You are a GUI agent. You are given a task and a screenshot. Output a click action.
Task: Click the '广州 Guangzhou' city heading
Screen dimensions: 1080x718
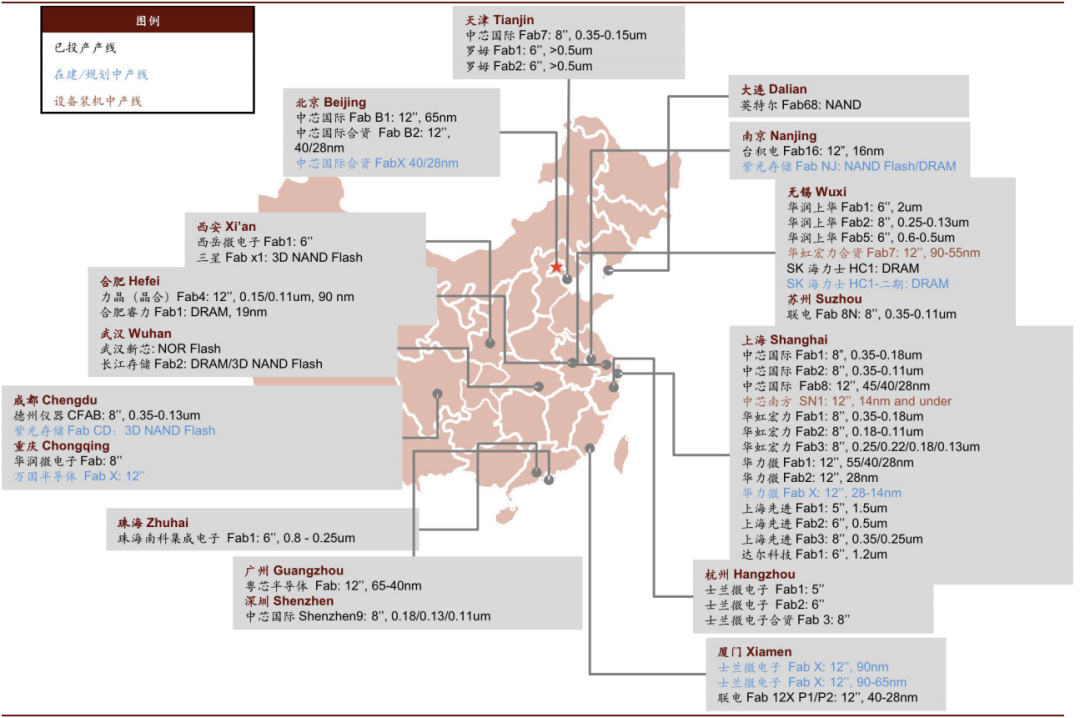pos(293,570)
